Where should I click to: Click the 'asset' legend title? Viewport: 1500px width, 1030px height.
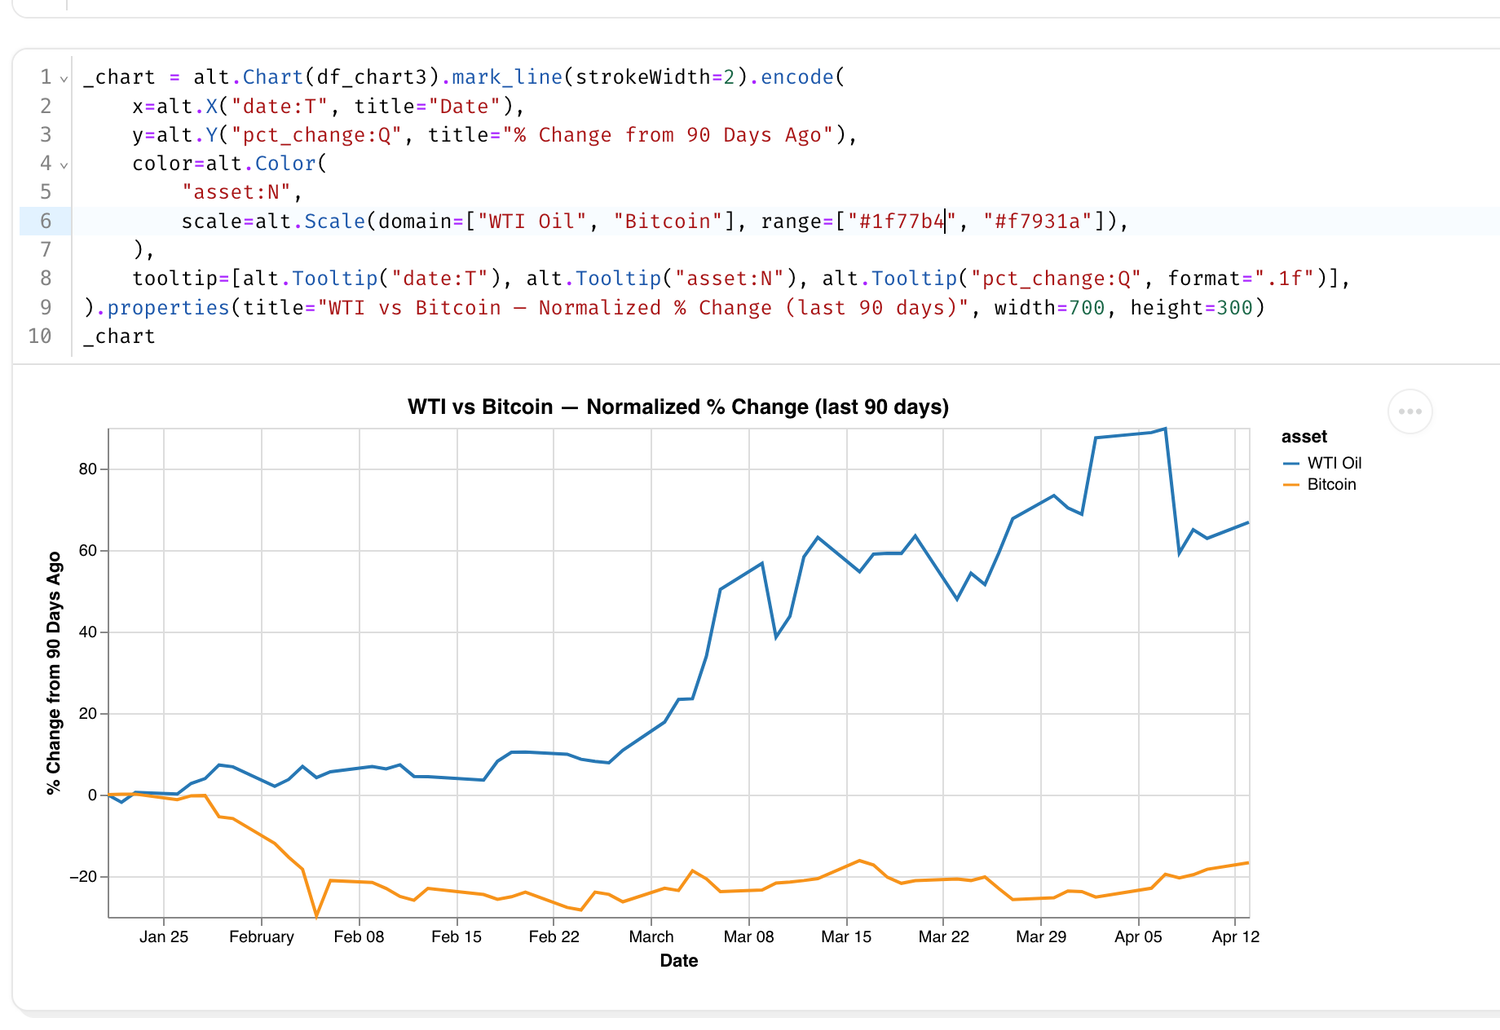coord(1304,437)
